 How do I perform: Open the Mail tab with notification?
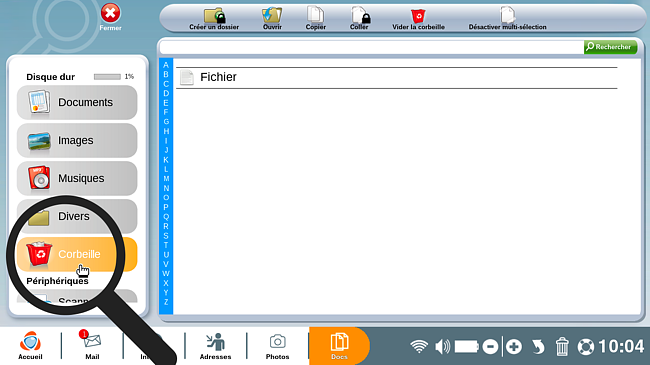[x=92, y=346]
